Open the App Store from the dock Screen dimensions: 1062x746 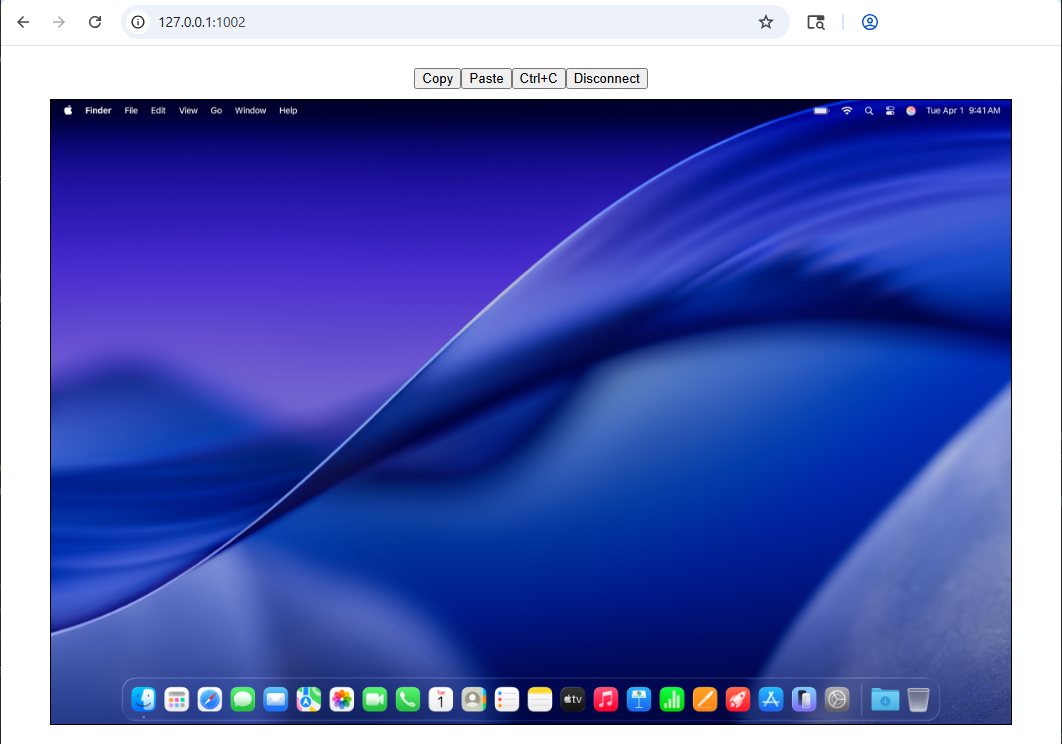coord(770,699)
